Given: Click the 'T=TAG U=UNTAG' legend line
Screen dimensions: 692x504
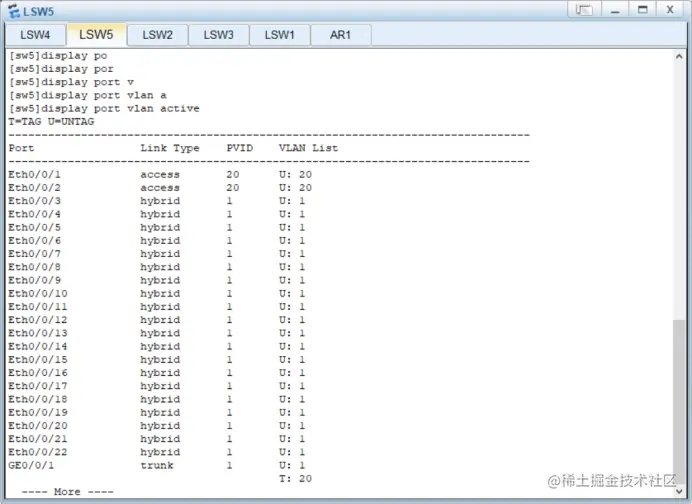Looking at the screenshot, I should [51, 122].
